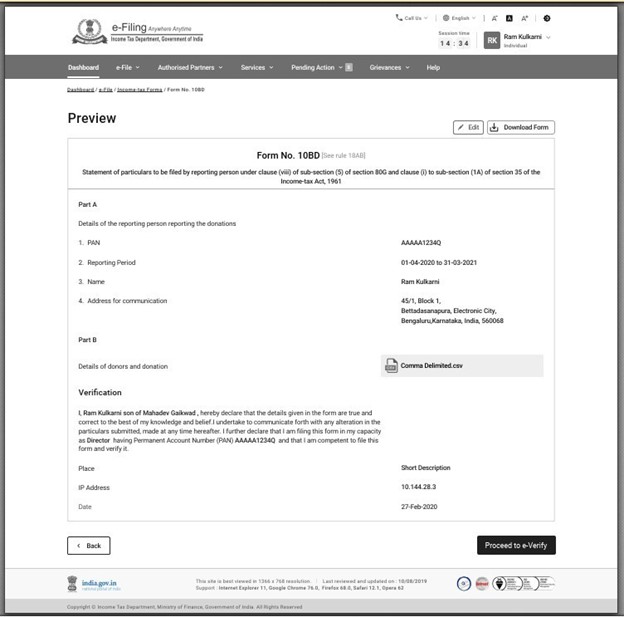
Task: Click the Income-tax Forms breadcrumb link
Action: click(139, 90)
